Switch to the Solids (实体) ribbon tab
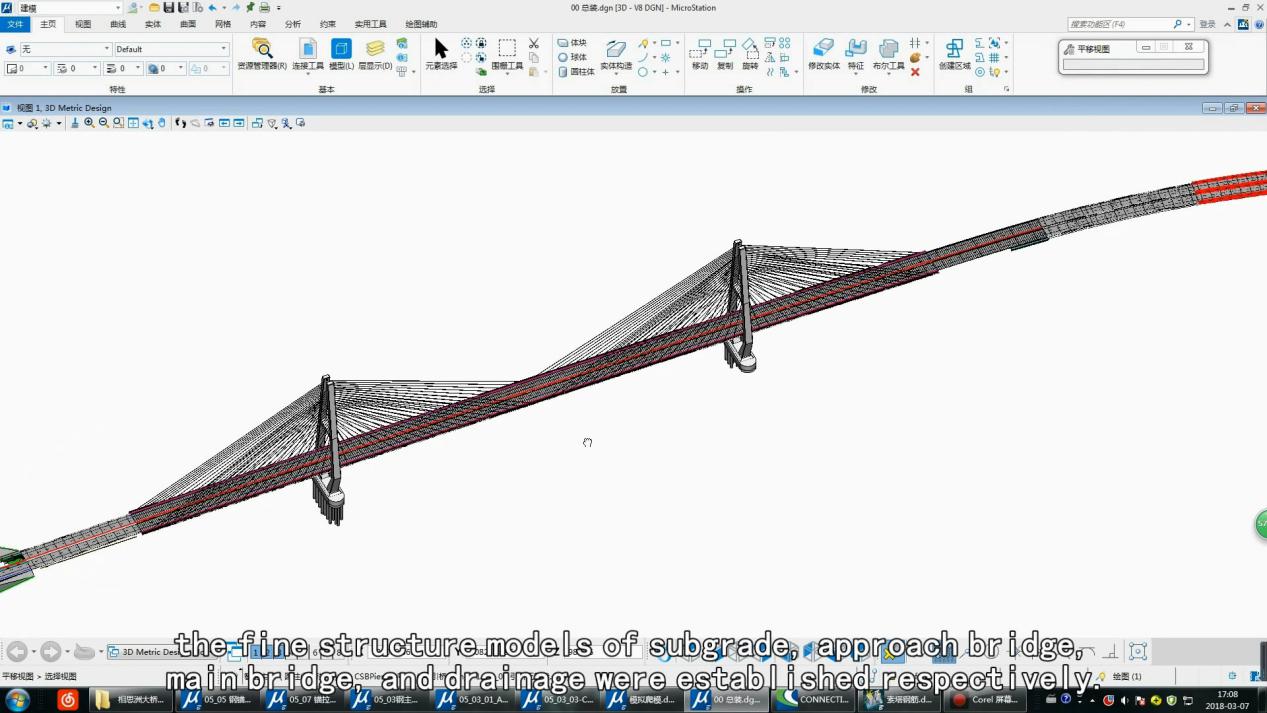Screen dimensions: 1267x713 (152, 24)
